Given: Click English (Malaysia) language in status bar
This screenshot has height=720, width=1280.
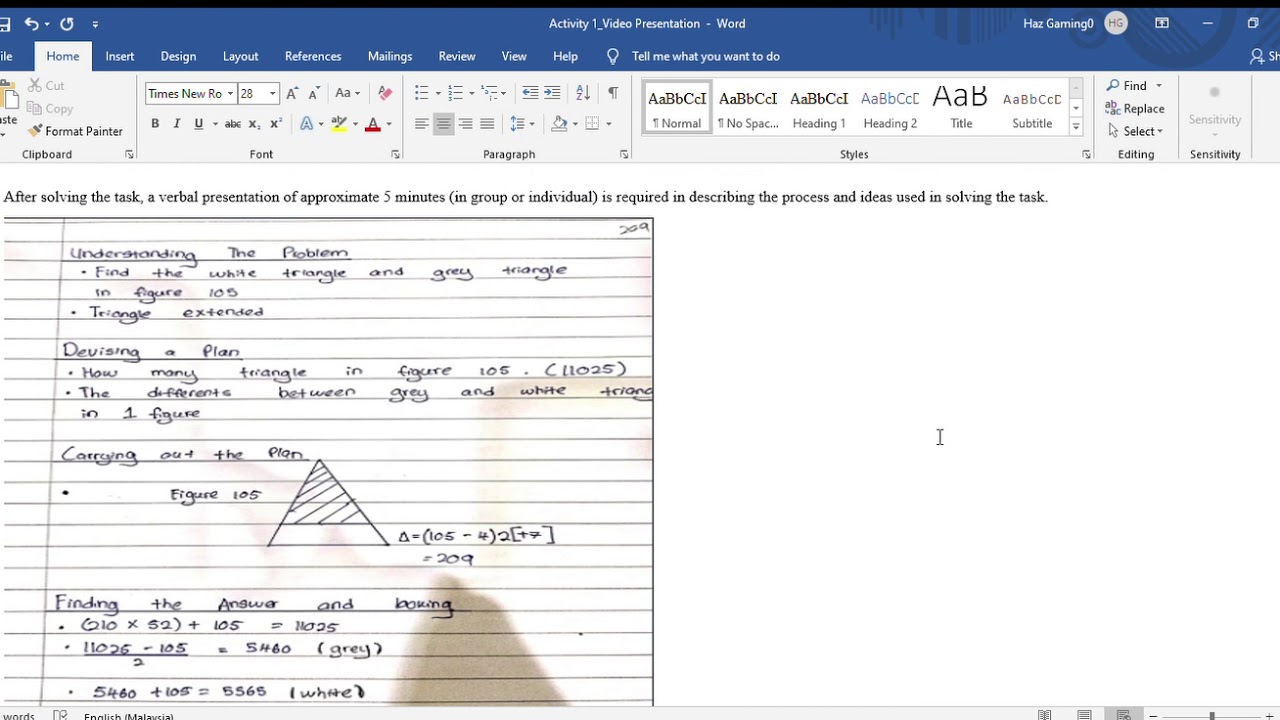Looking at the screenshot, I should (128, 716).
